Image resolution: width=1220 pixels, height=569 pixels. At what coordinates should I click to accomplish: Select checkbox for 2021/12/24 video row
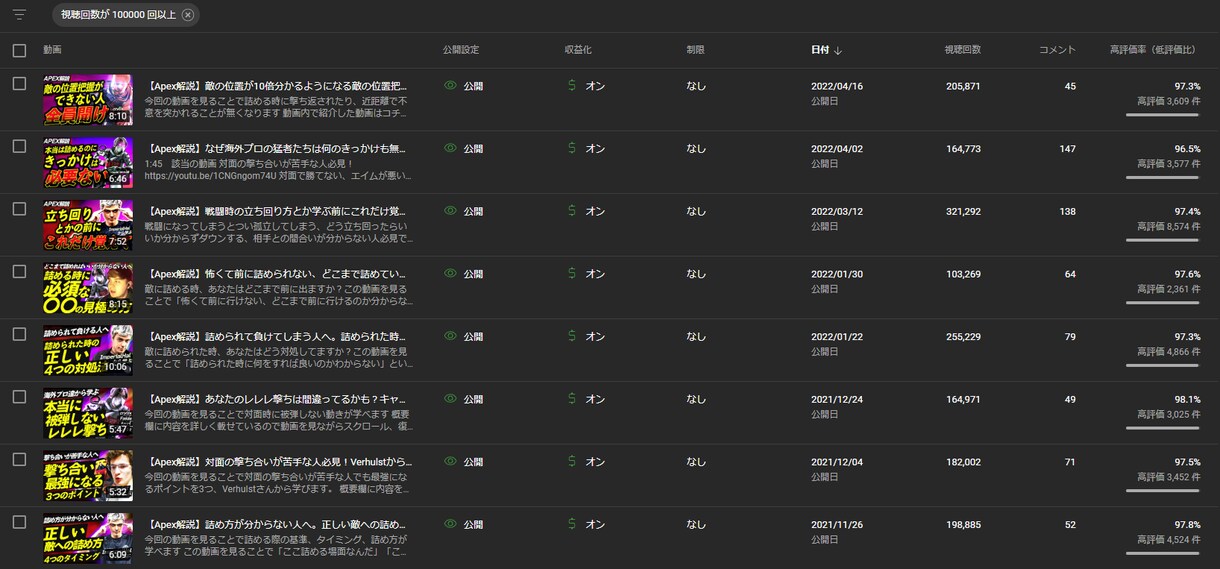(x=19, y=397)
